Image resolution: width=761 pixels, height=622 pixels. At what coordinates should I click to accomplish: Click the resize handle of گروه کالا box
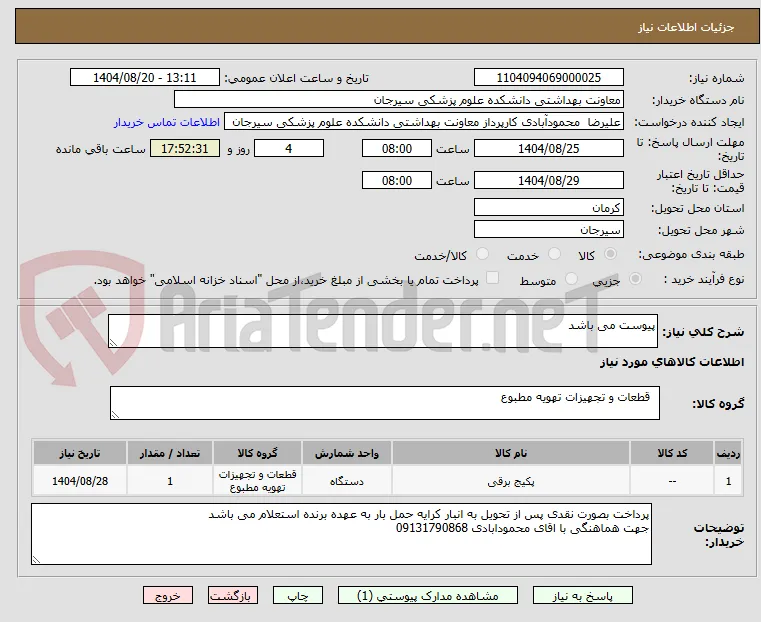pyautogui.click(x=115, y=414)
